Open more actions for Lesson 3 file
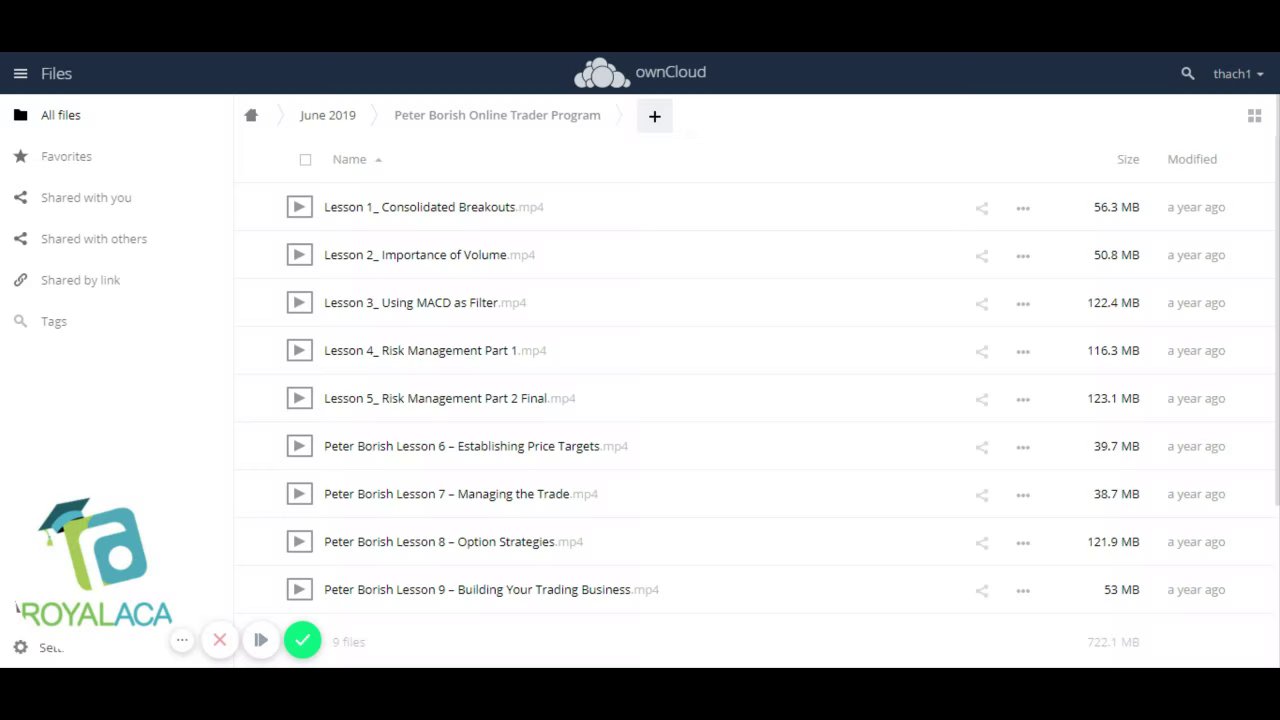The image size is (1280, 720). click(1023, 303)
